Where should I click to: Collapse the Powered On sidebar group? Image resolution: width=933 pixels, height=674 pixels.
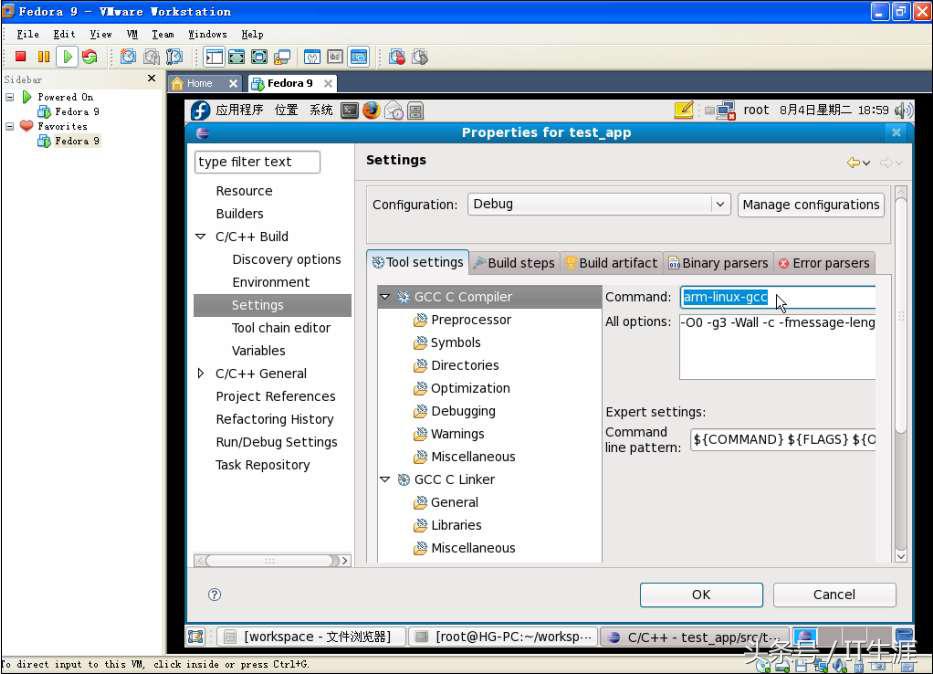click(x=10, y=96)
